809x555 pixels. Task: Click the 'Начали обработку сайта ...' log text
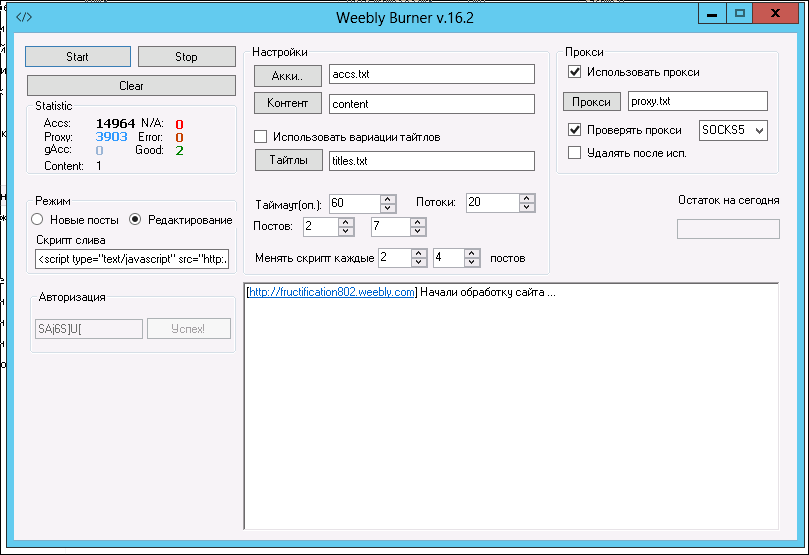point(488,292)
